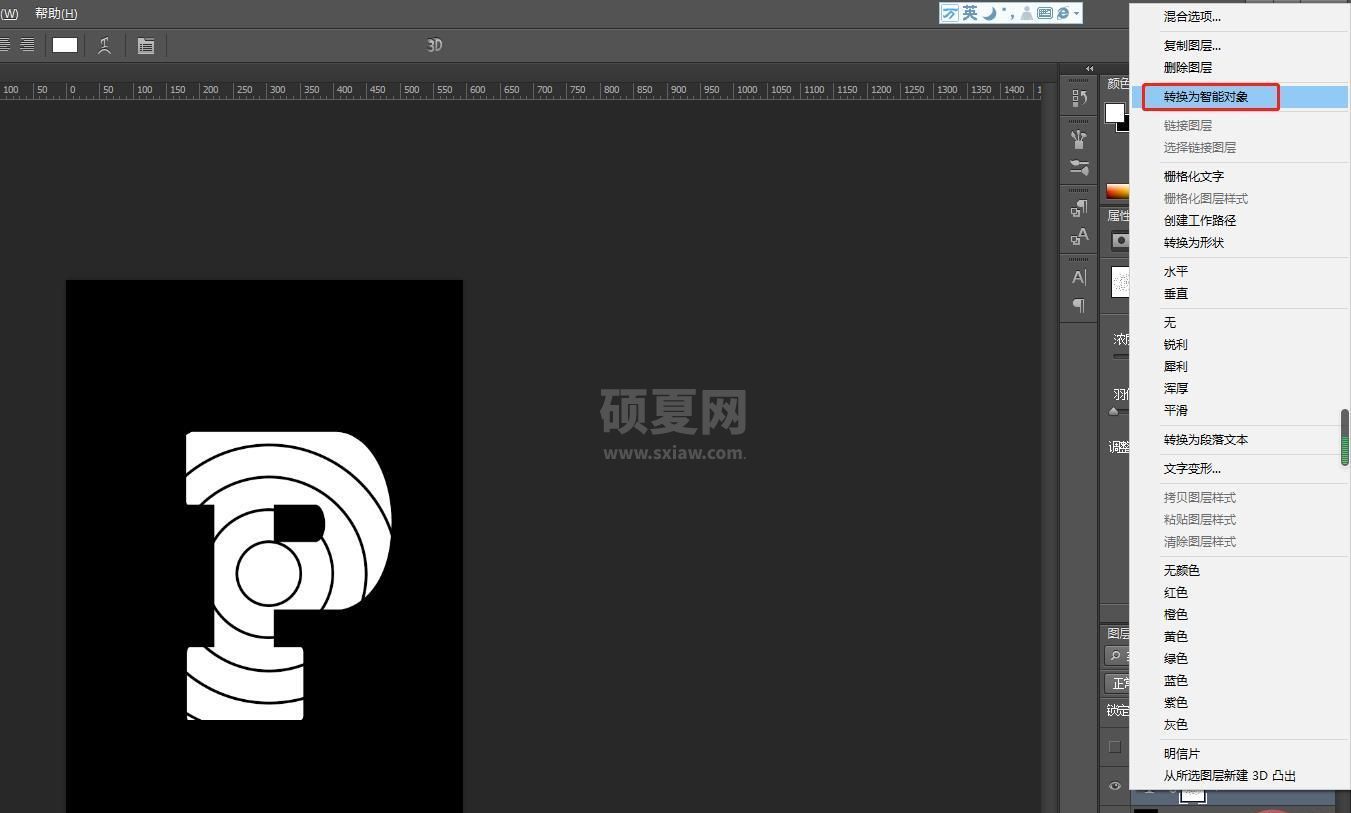The image size is (1351, 813).
Task: Set layer color label to 蓝色
Action: click(1175, 680)
